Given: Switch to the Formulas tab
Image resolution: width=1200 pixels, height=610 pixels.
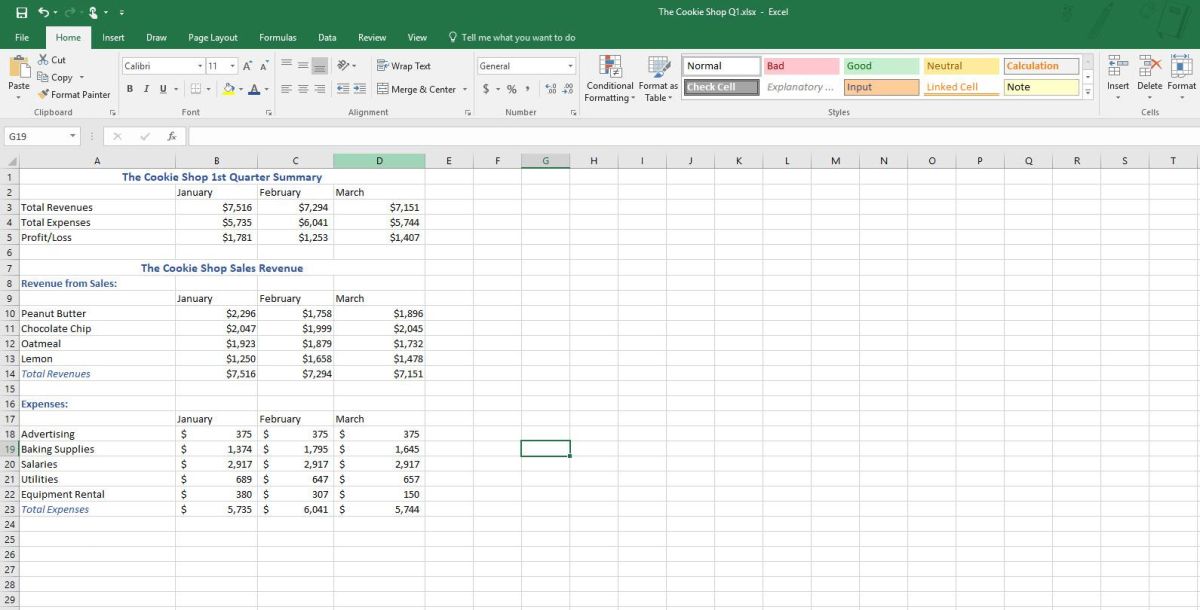Looking at the screenshot, I should click(277, 36).
